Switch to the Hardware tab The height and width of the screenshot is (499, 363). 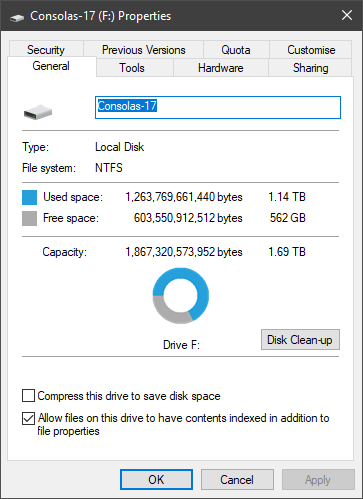(221, 68)
